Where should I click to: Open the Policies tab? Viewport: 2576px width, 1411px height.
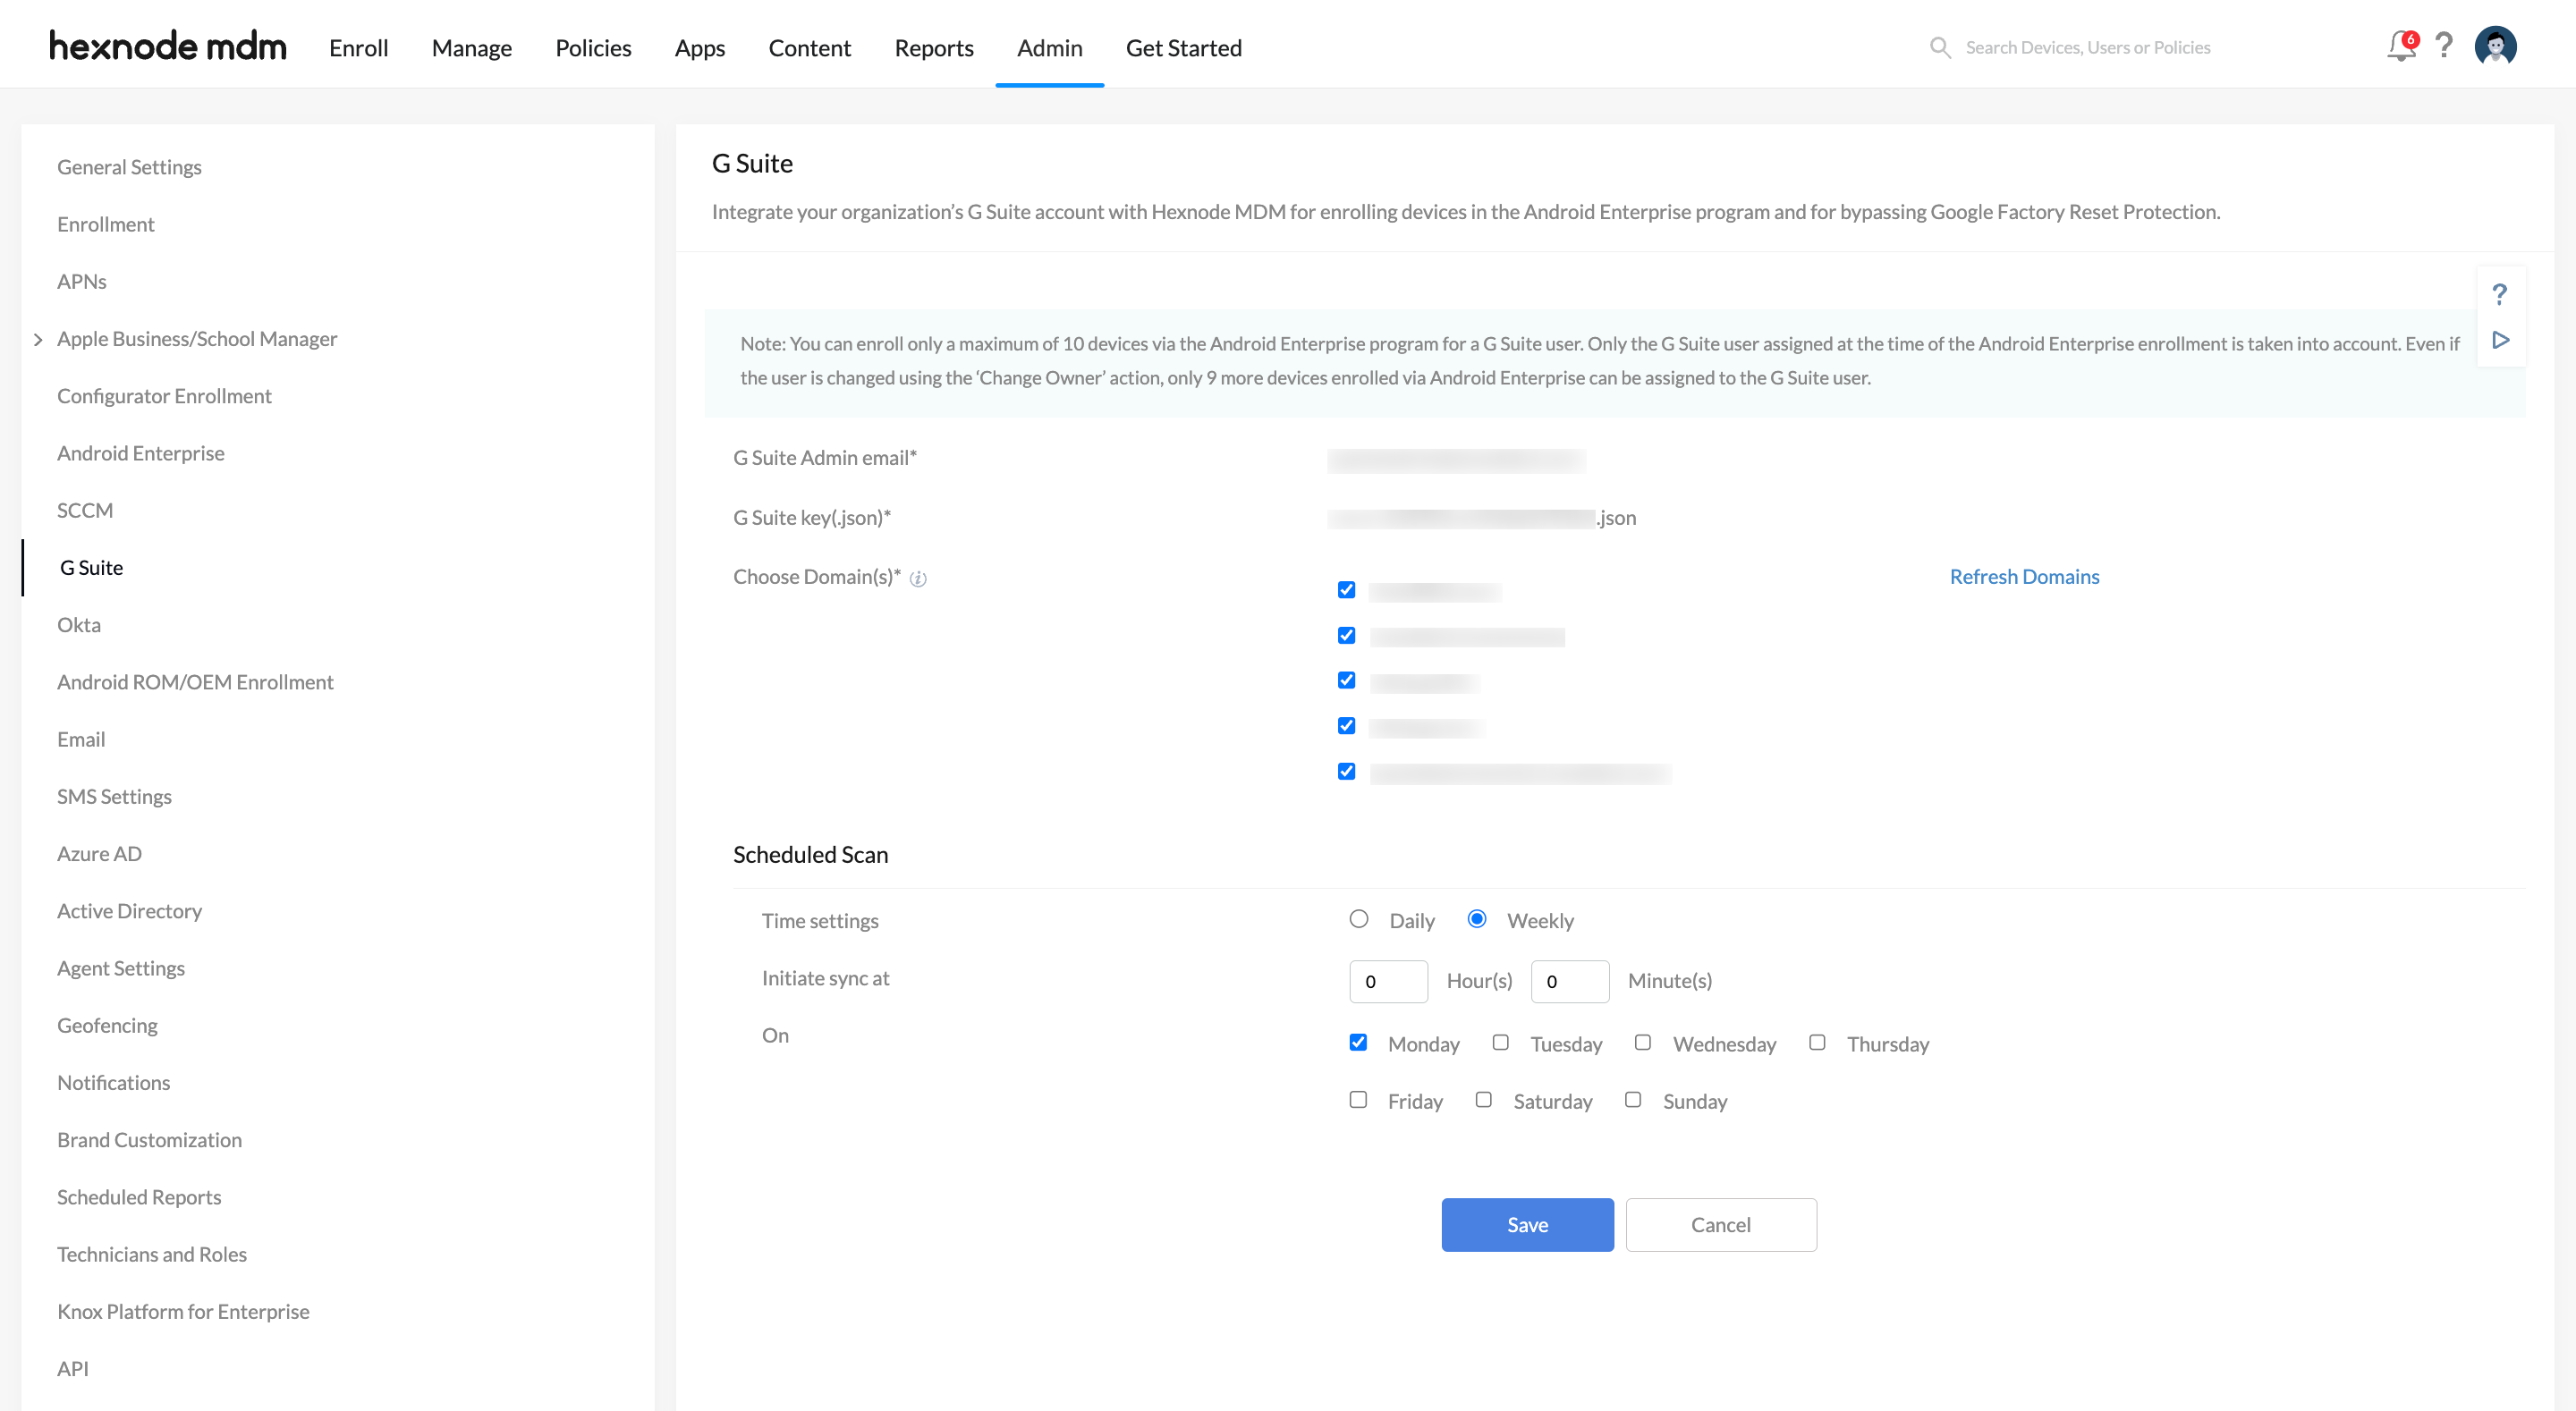[x=593, y=47]
